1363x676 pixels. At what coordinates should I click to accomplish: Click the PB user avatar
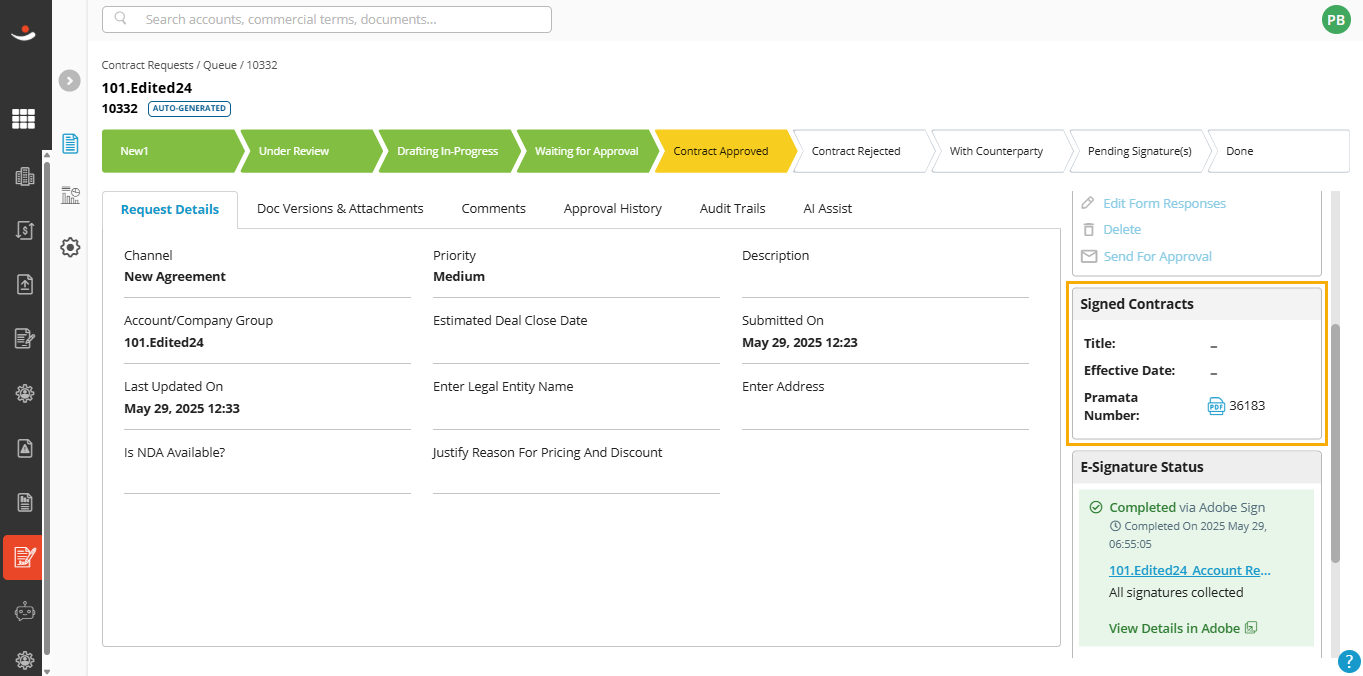1336,19
